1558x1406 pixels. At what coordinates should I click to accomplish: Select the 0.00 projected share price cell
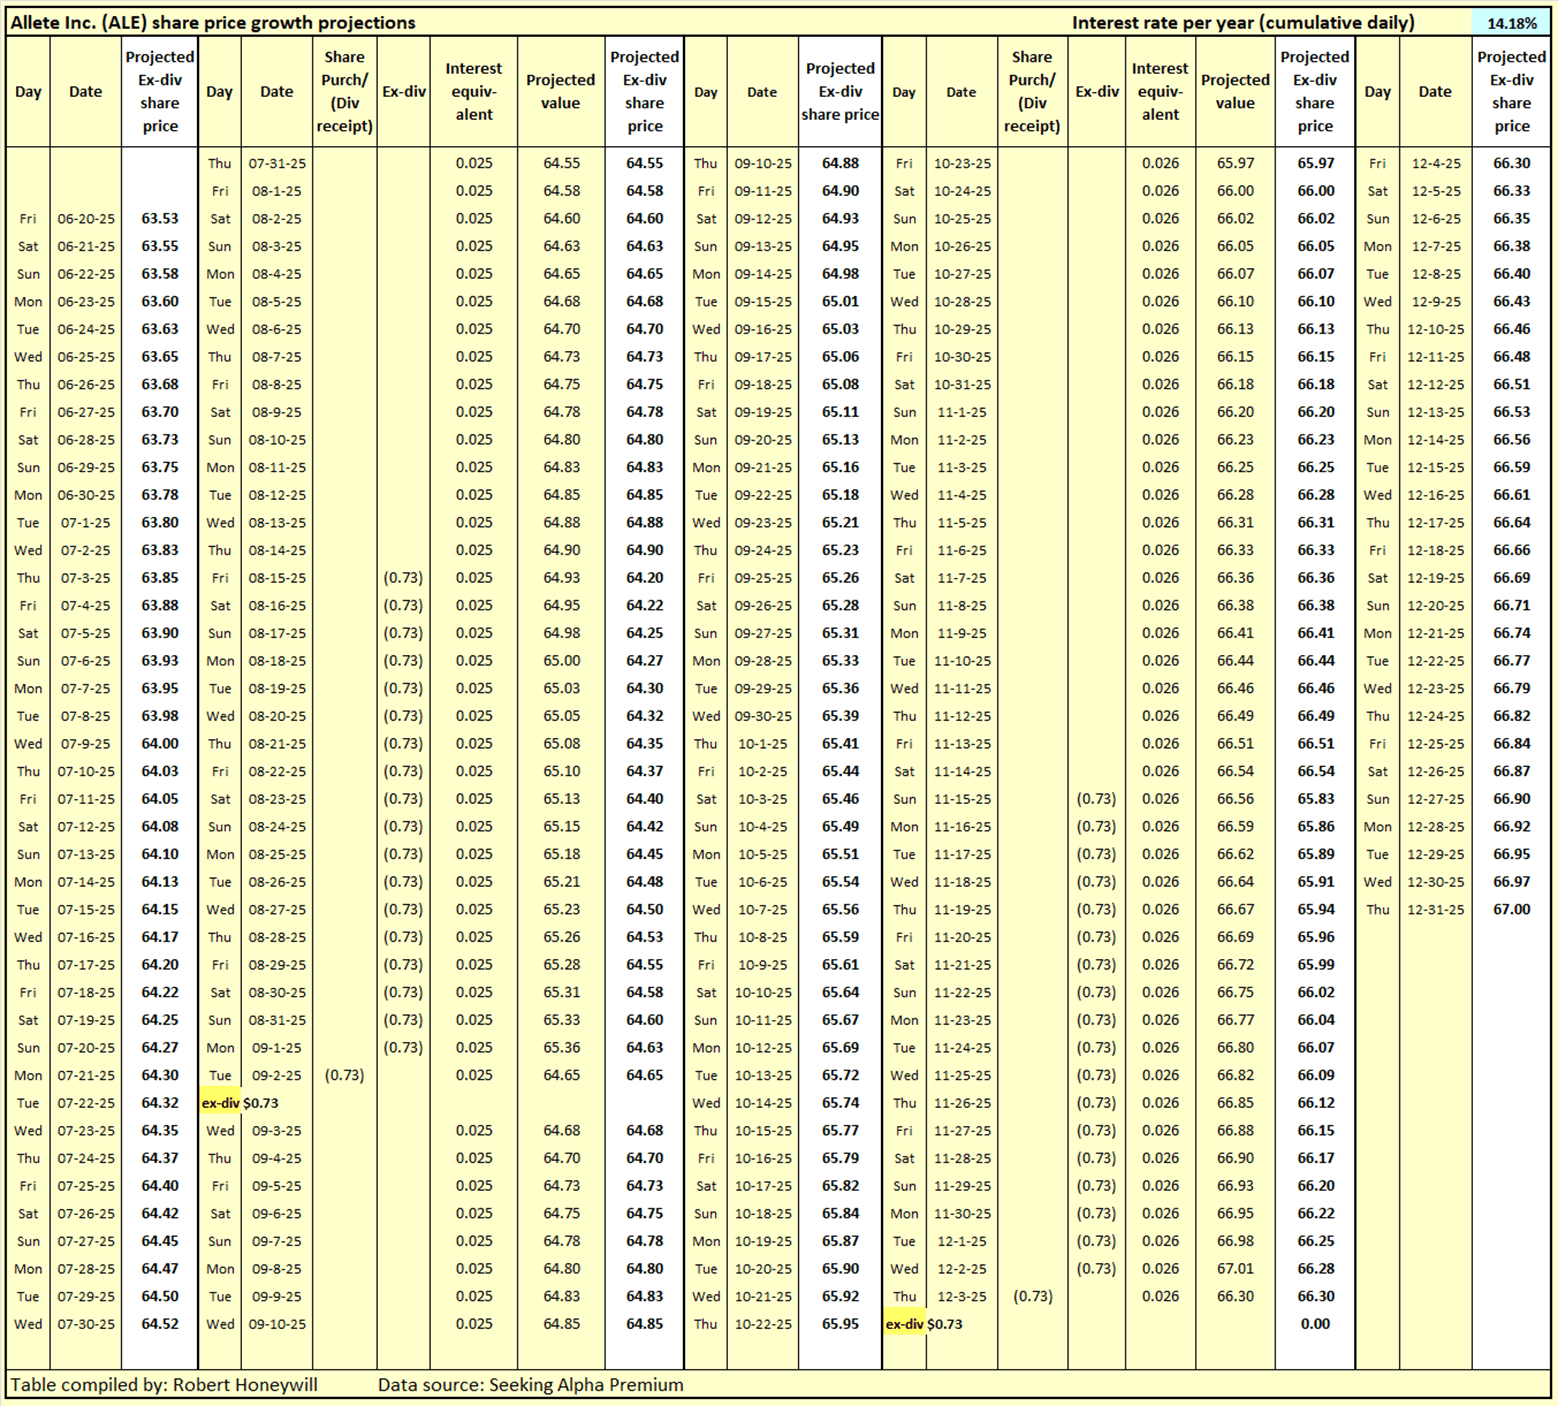pos(1314,1324)
